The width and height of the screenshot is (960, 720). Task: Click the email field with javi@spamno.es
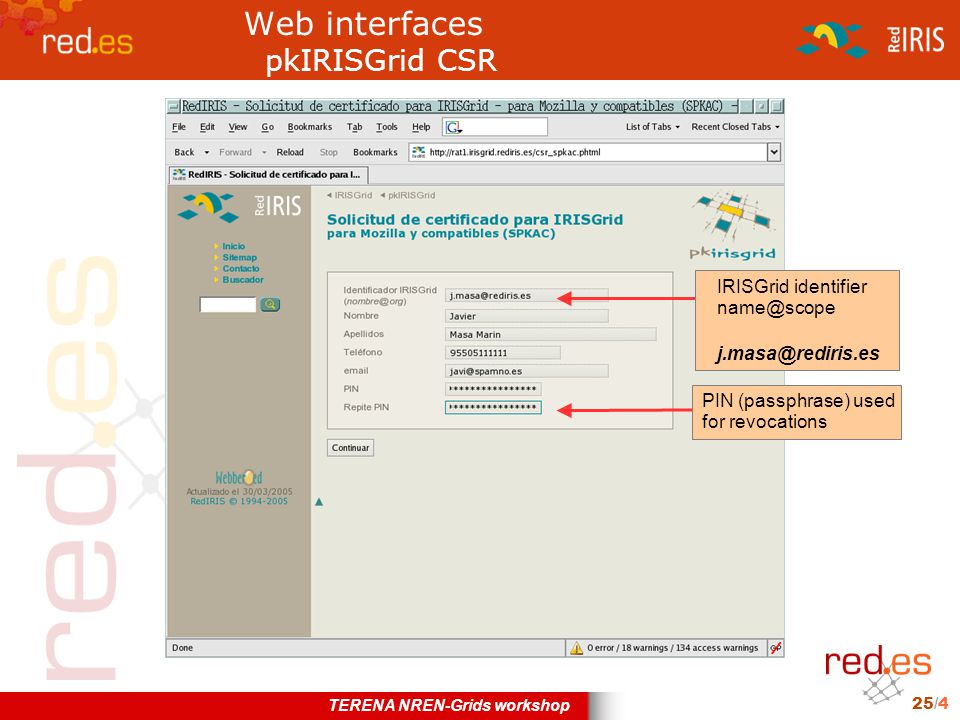coord(527,371)
